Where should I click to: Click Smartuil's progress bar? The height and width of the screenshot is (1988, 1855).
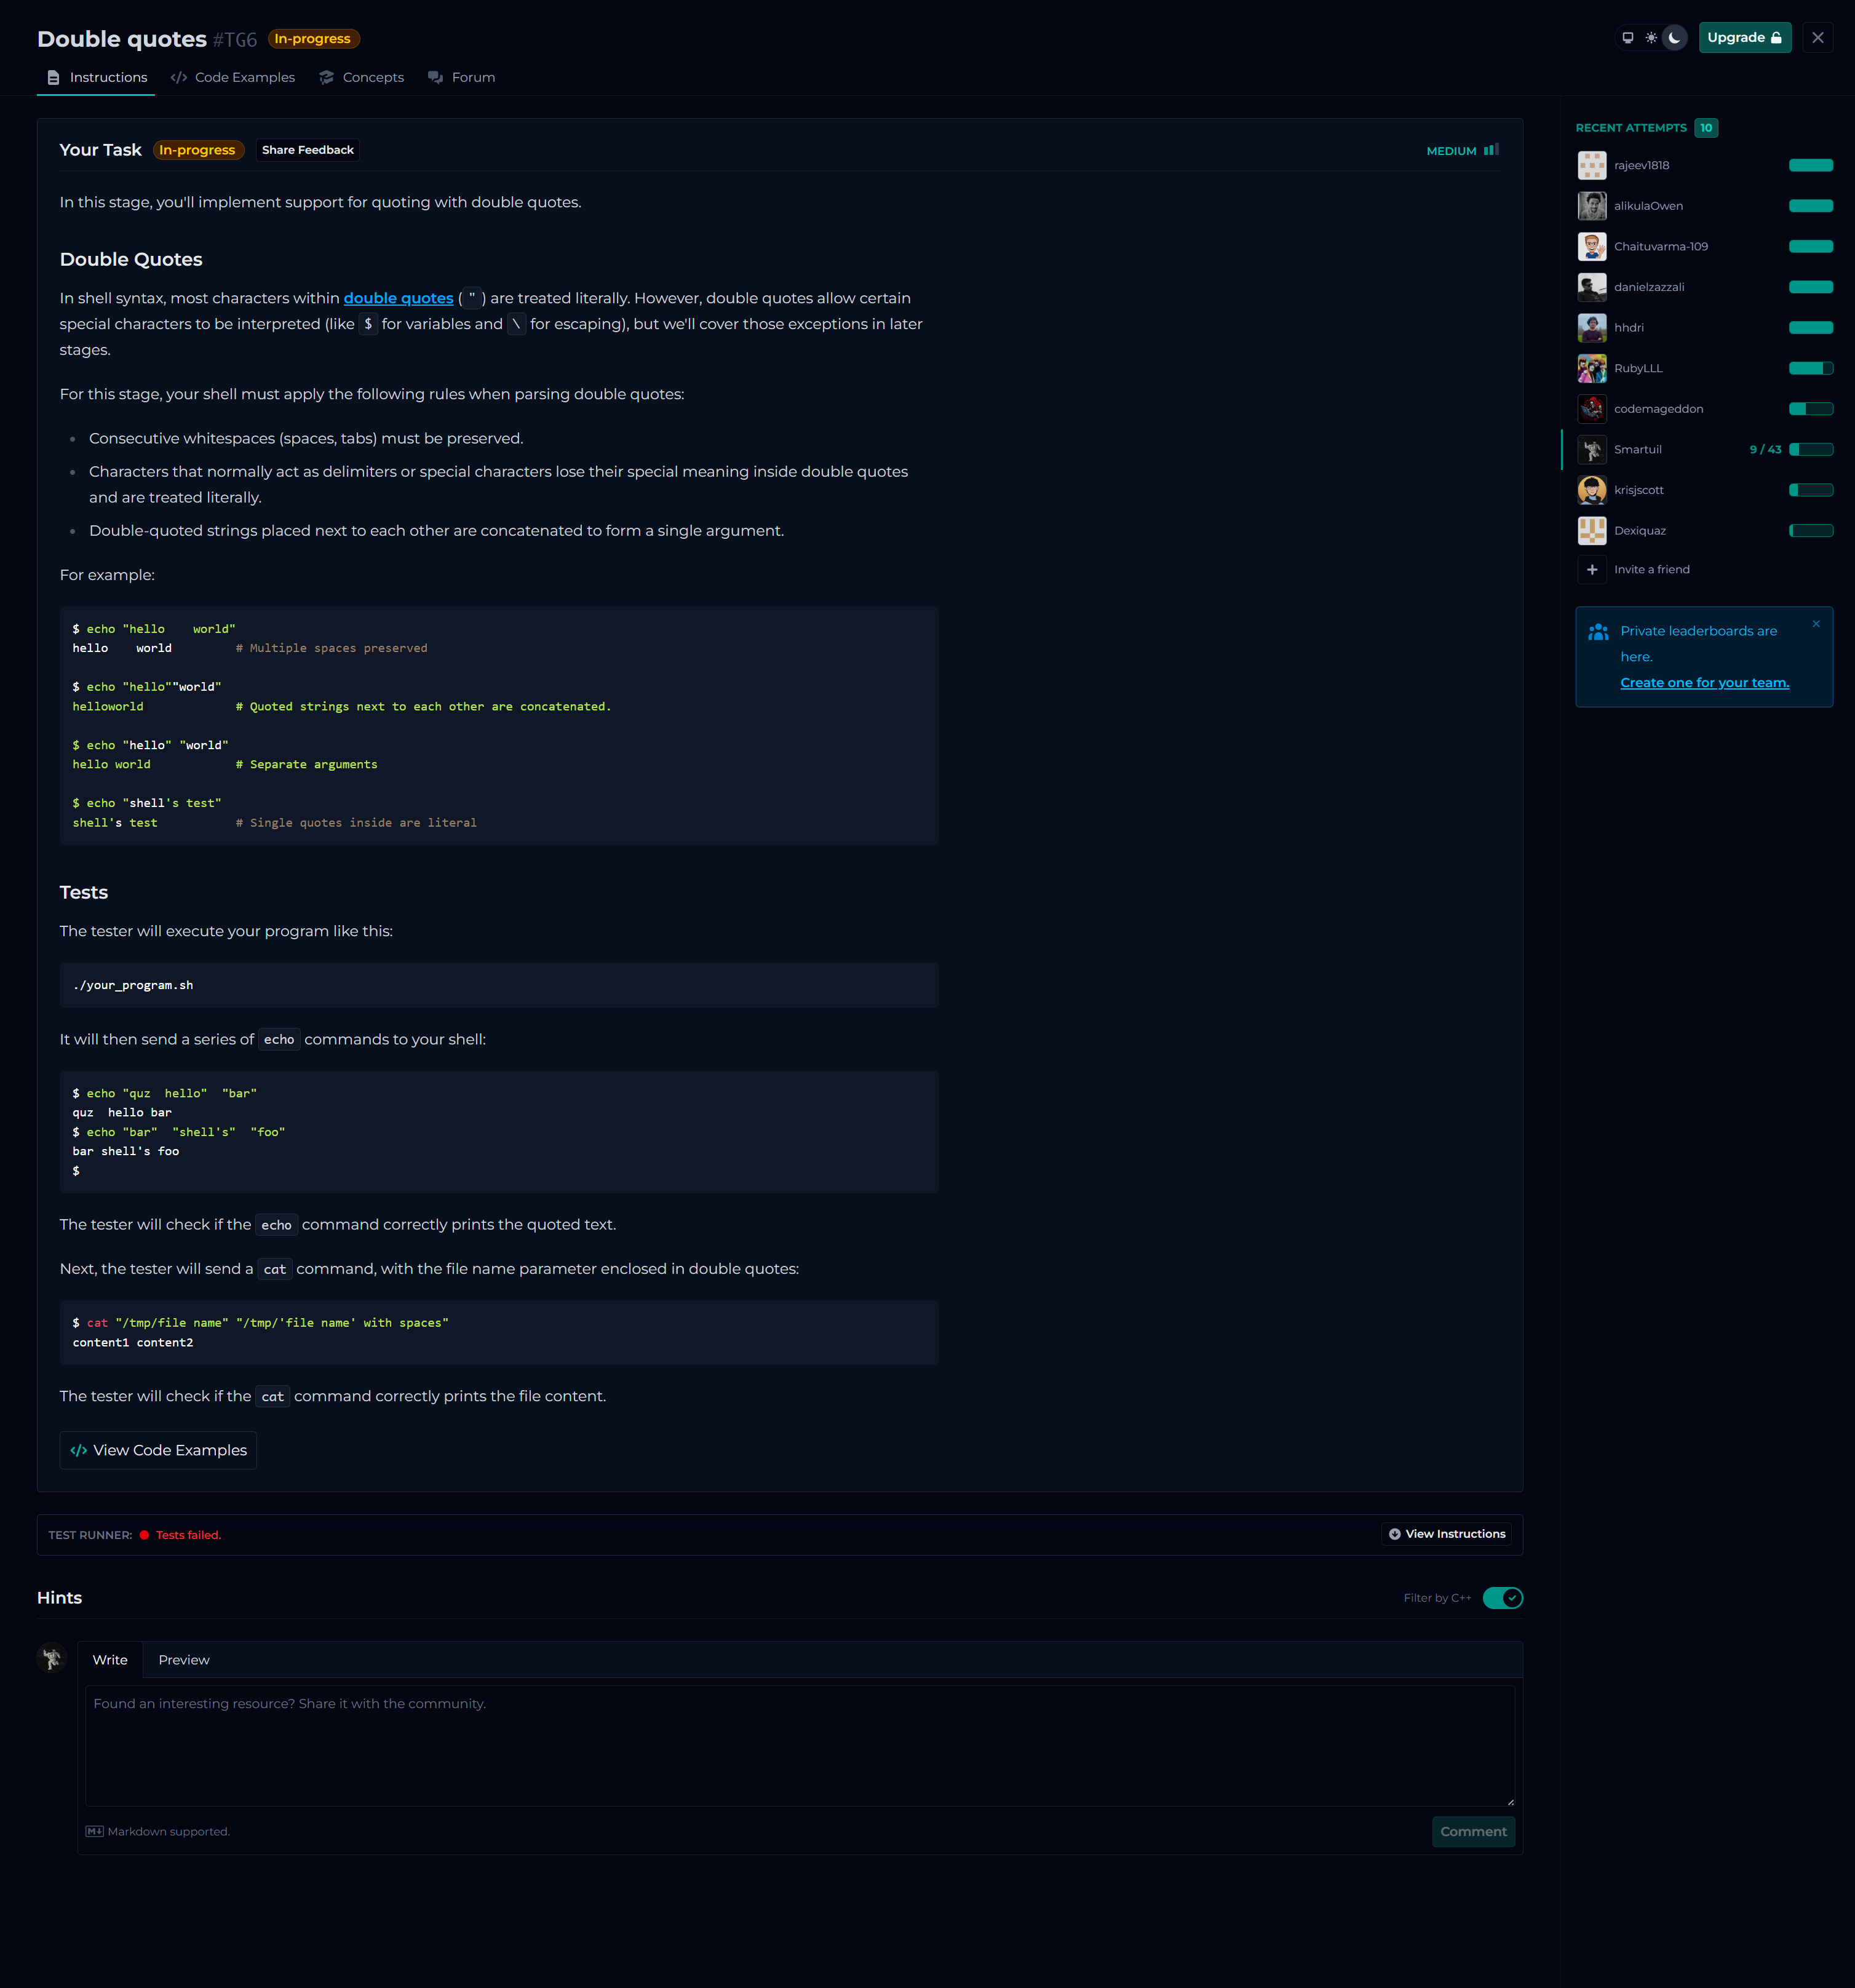tap(1810, 450)
